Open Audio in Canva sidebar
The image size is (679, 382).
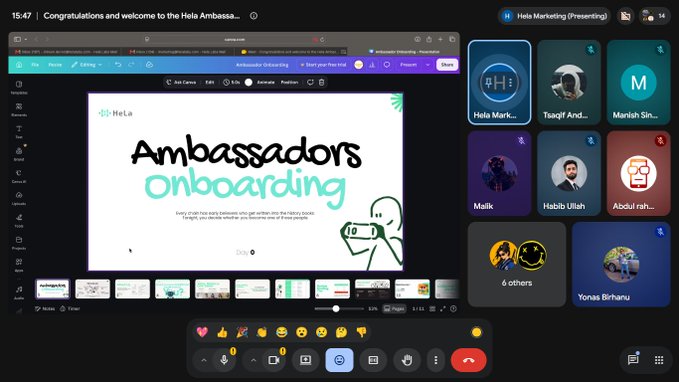(19, 292)
